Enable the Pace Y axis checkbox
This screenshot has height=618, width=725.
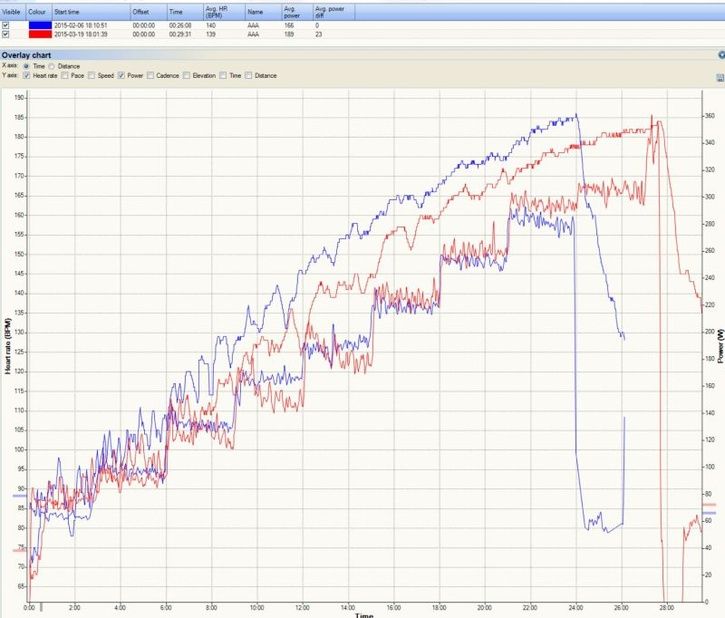pos(65,75)
